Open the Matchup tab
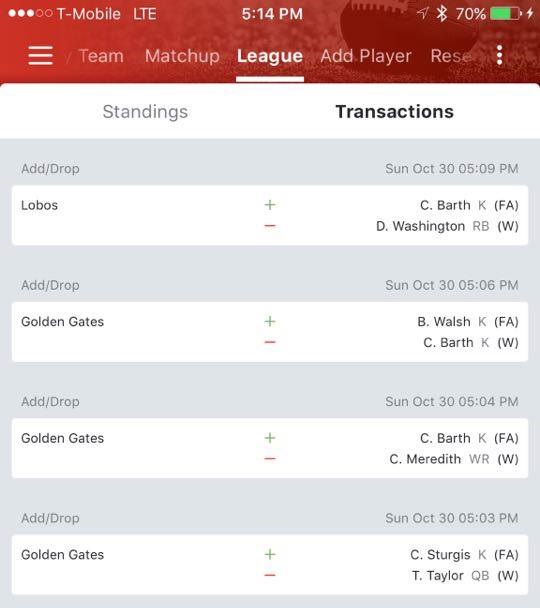This screenshot has width=540, height=608. [x=182, y=56]
